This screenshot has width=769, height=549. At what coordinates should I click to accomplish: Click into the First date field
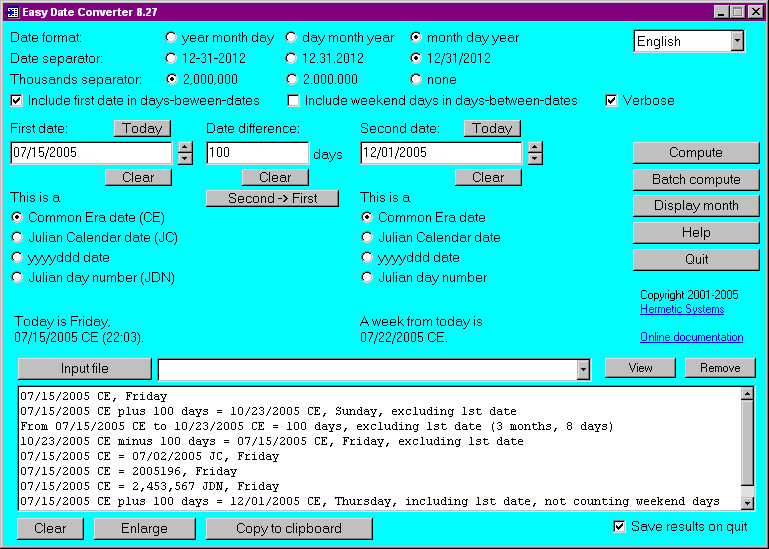coord(91,153)
